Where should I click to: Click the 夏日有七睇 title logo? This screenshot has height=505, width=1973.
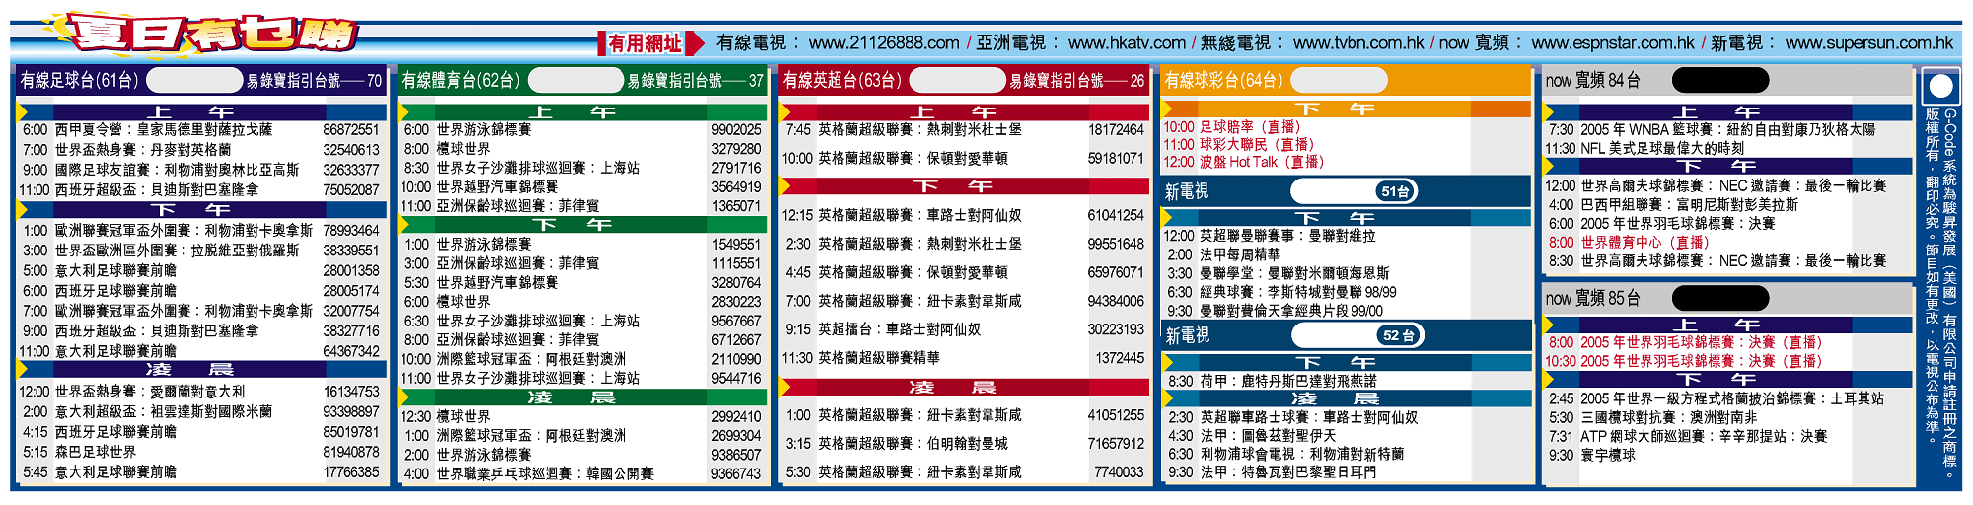pos(205,34)
